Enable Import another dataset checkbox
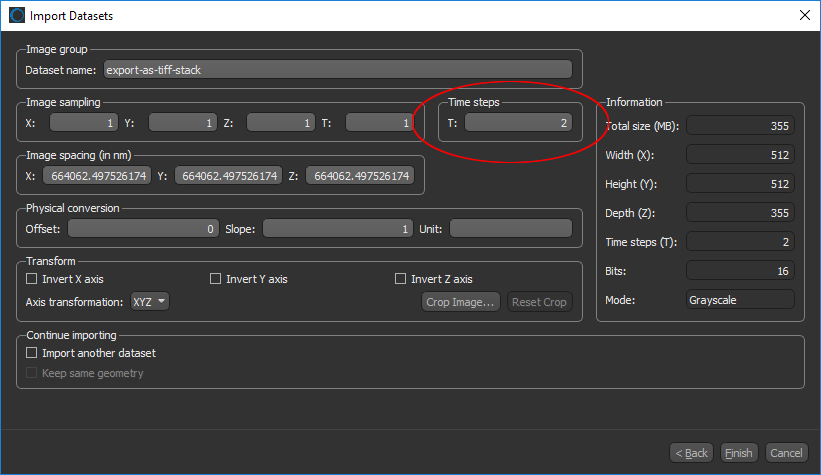The height and width of the screenshot is (475, 821). pos(32,353)
